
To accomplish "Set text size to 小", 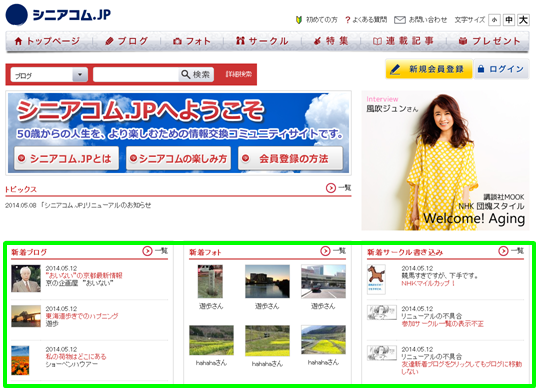I will tap(494, 20).
